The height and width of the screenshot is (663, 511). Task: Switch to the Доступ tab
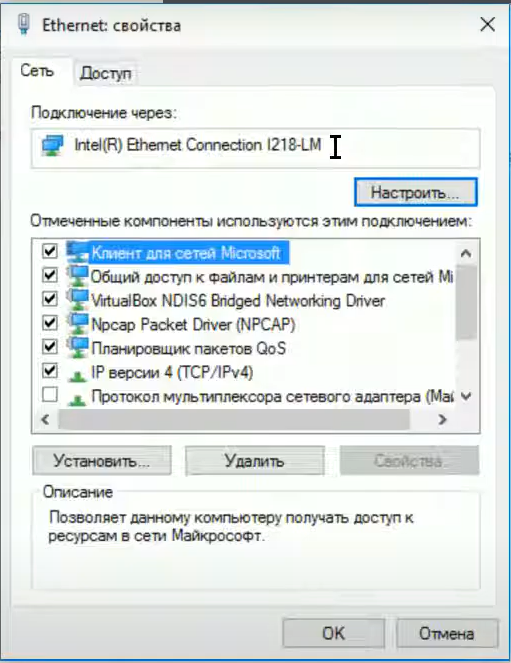point(106,73)
